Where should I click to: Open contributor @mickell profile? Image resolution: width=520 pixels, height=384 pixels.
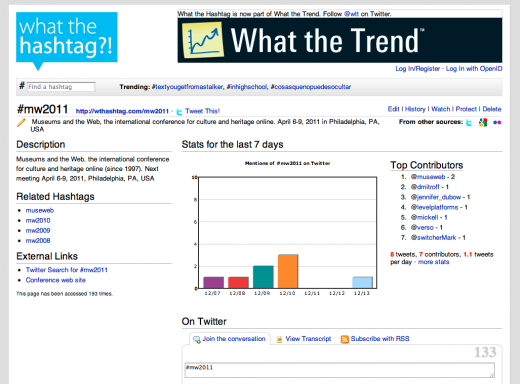click(x=424, y=217)
